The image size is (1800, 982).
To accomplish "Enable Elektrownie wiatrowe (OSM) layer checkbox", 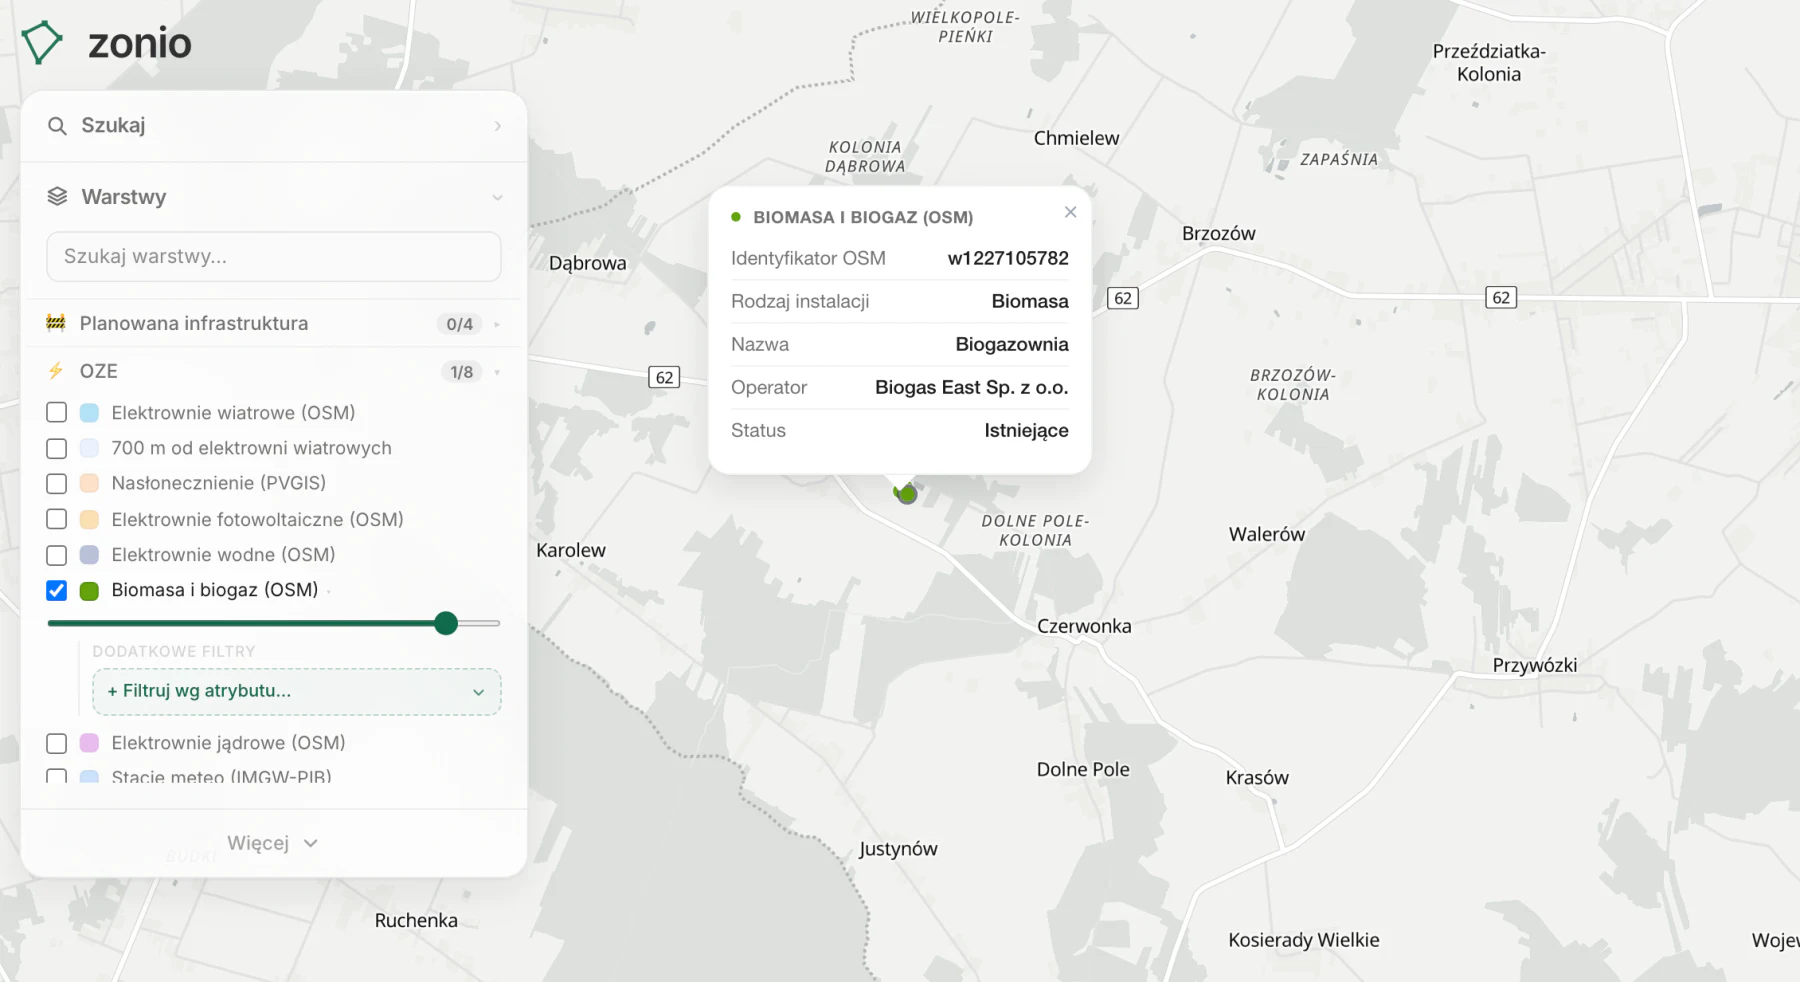I will [x=57, y=412].
